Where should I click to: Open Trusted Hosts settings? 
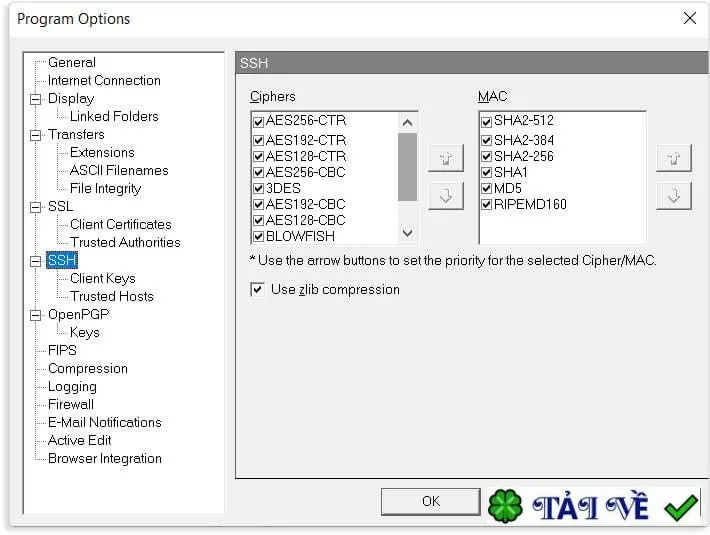click(112, 296)
